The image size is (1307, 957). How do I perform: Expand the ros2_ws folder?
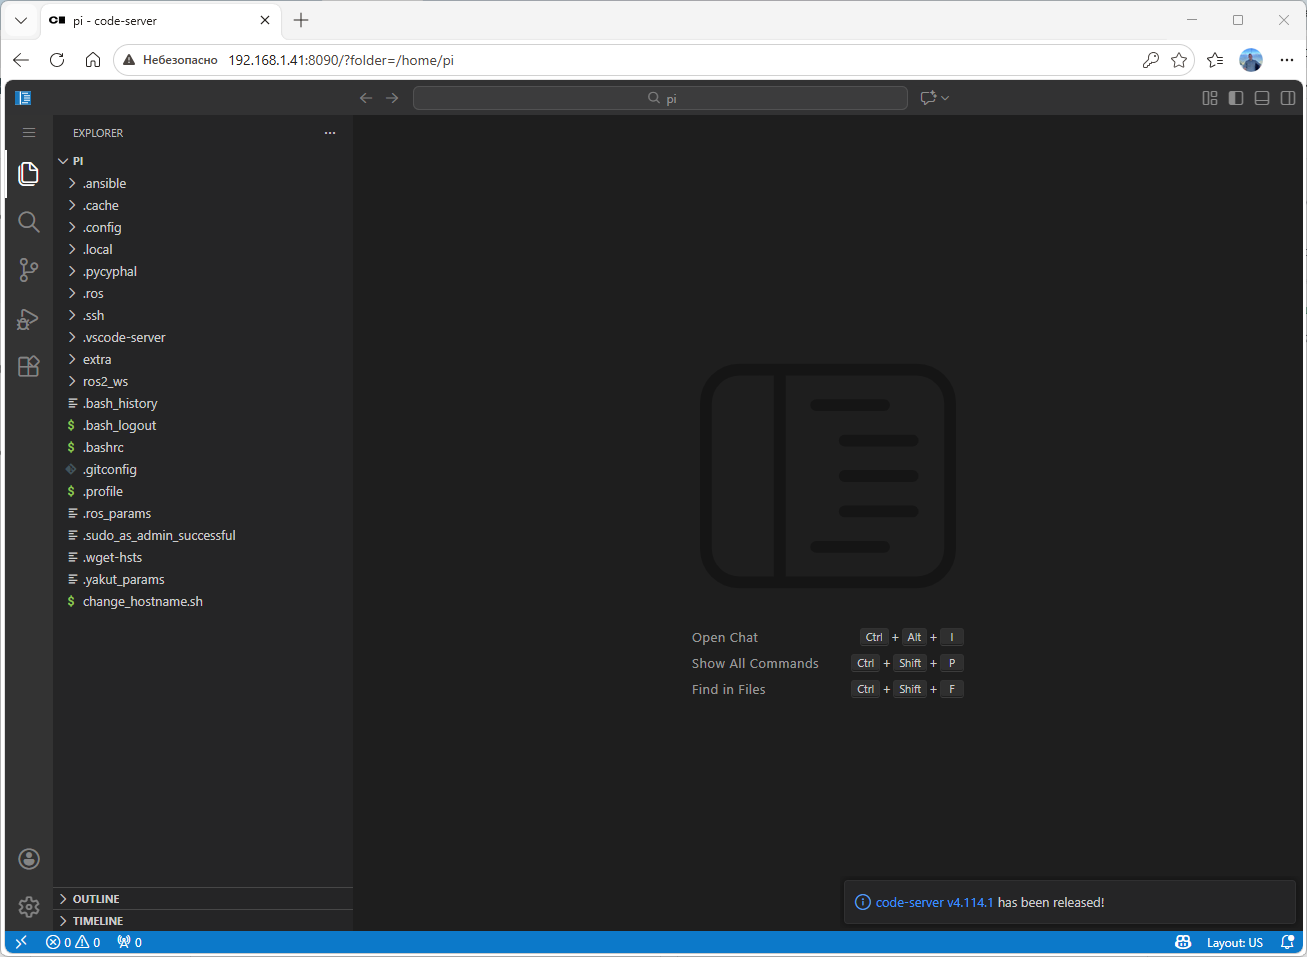pyautogui.click(x=105, y=381)
